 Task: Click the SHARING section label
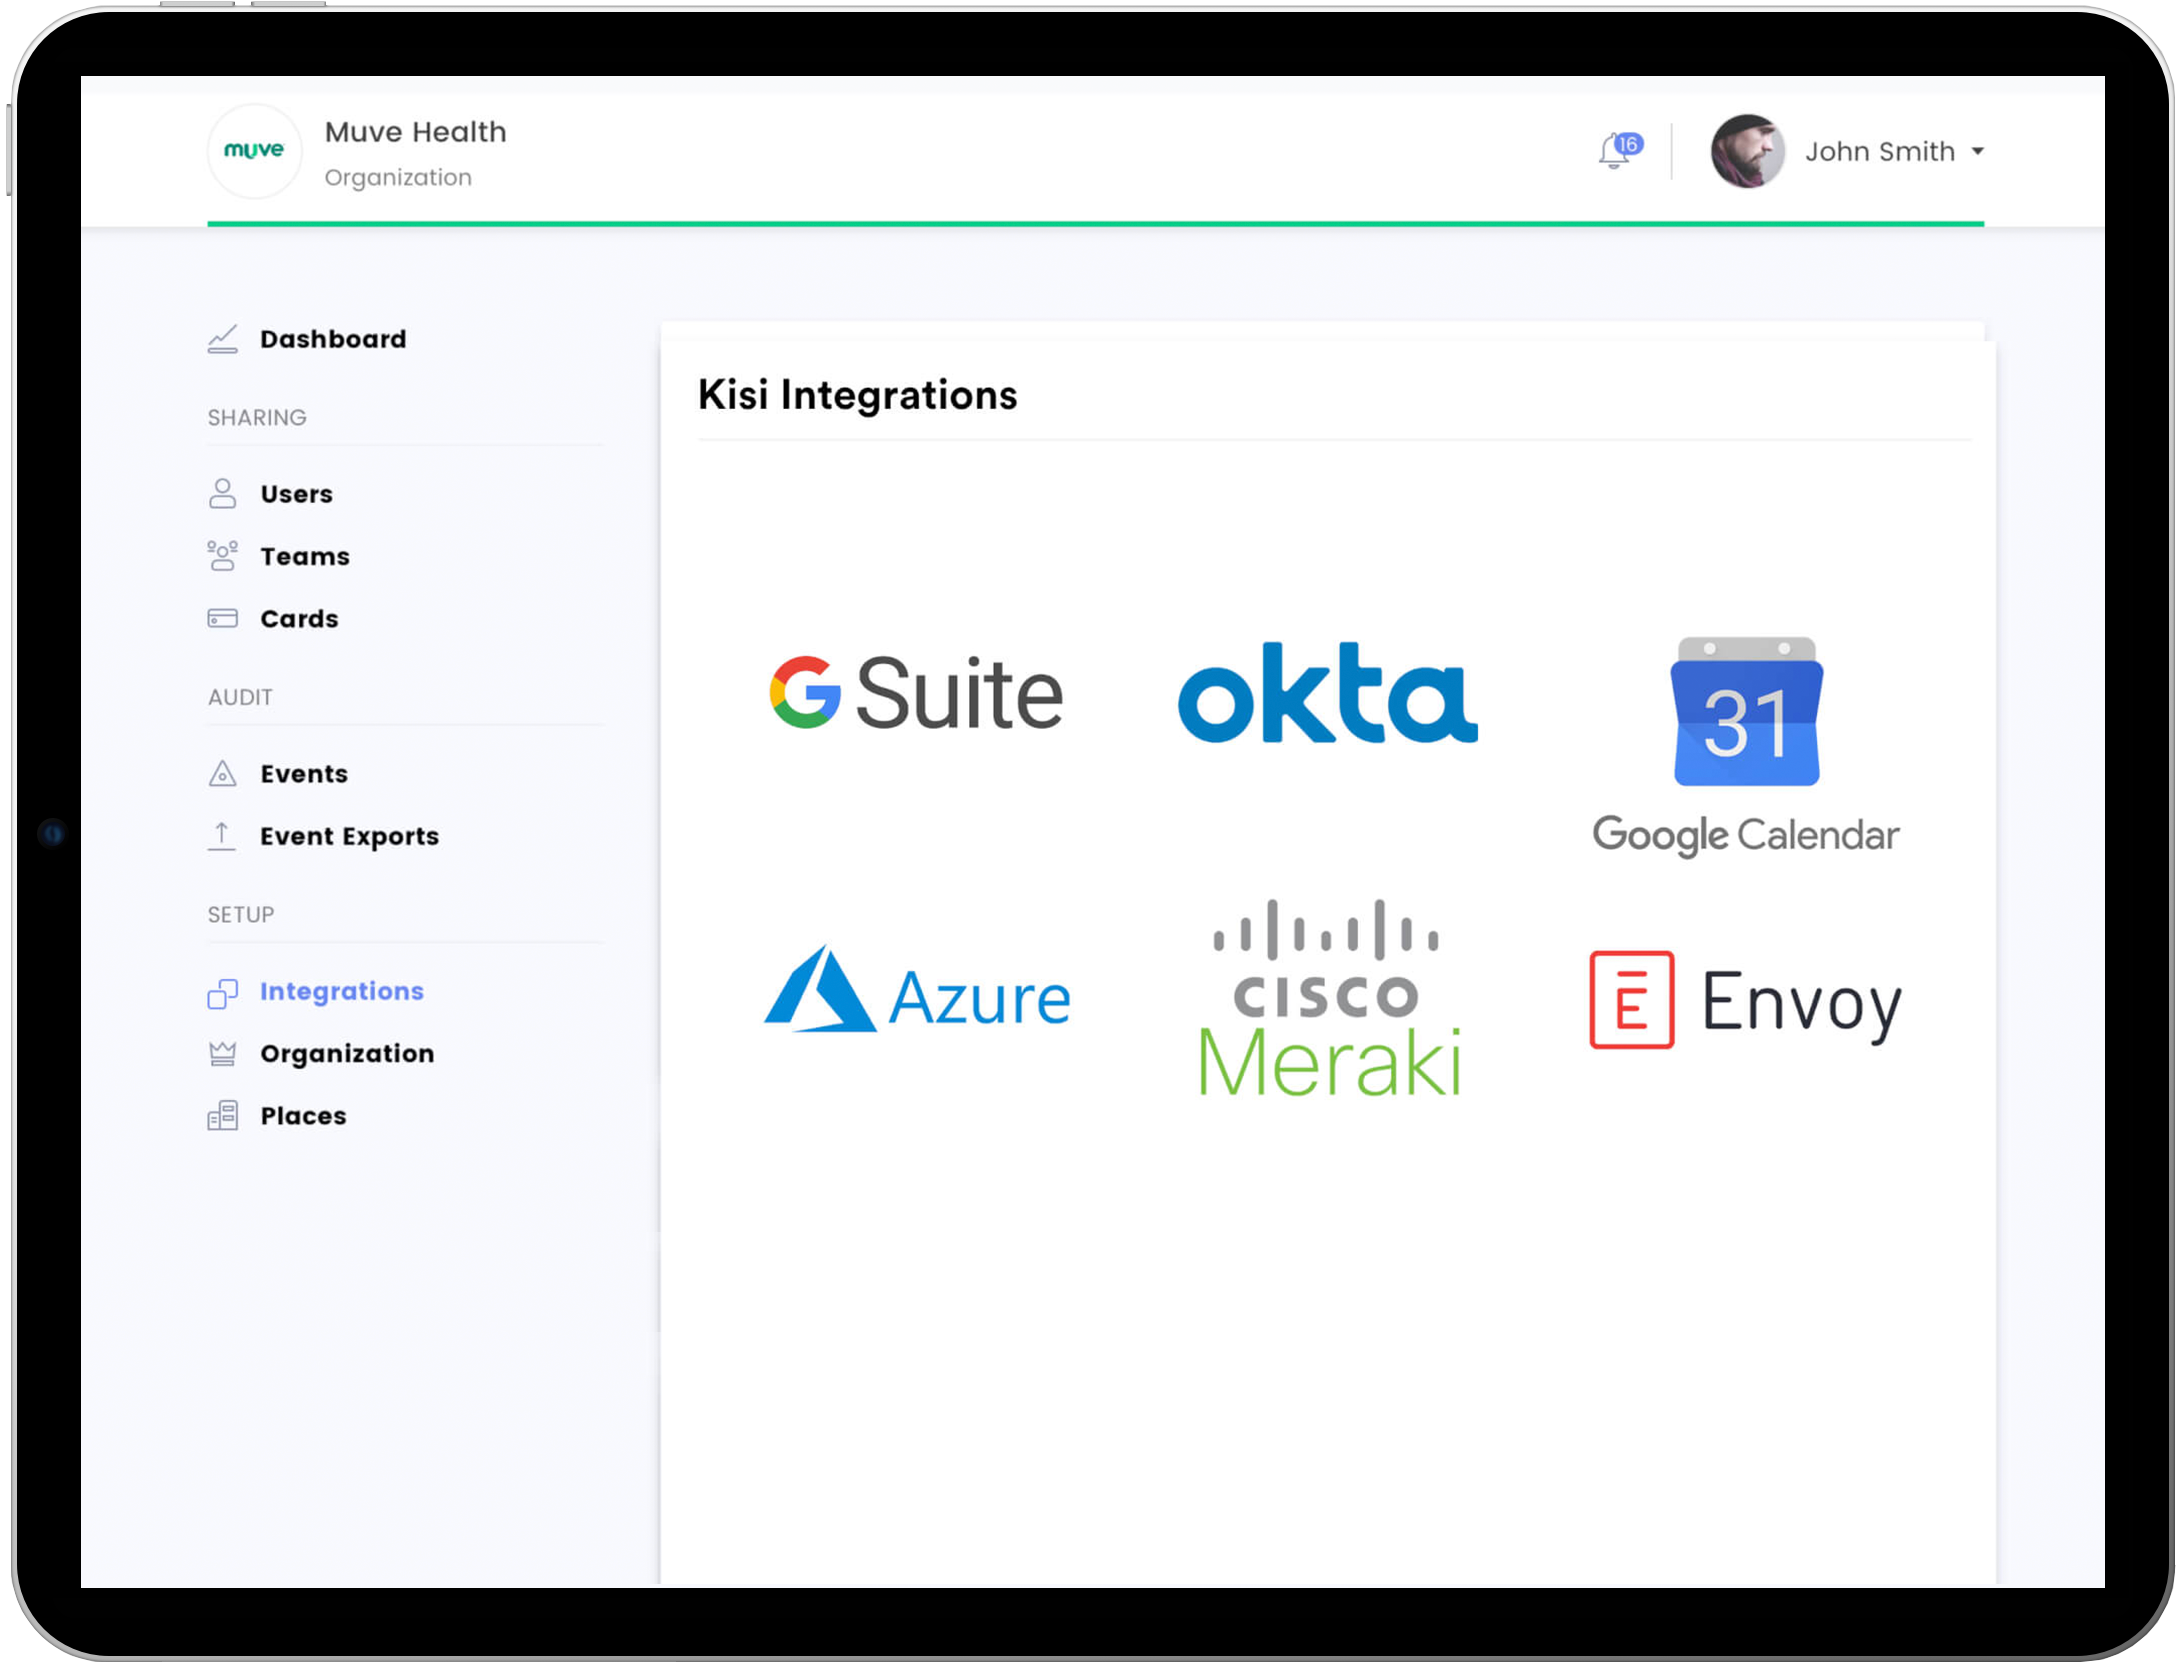point(257,417)
